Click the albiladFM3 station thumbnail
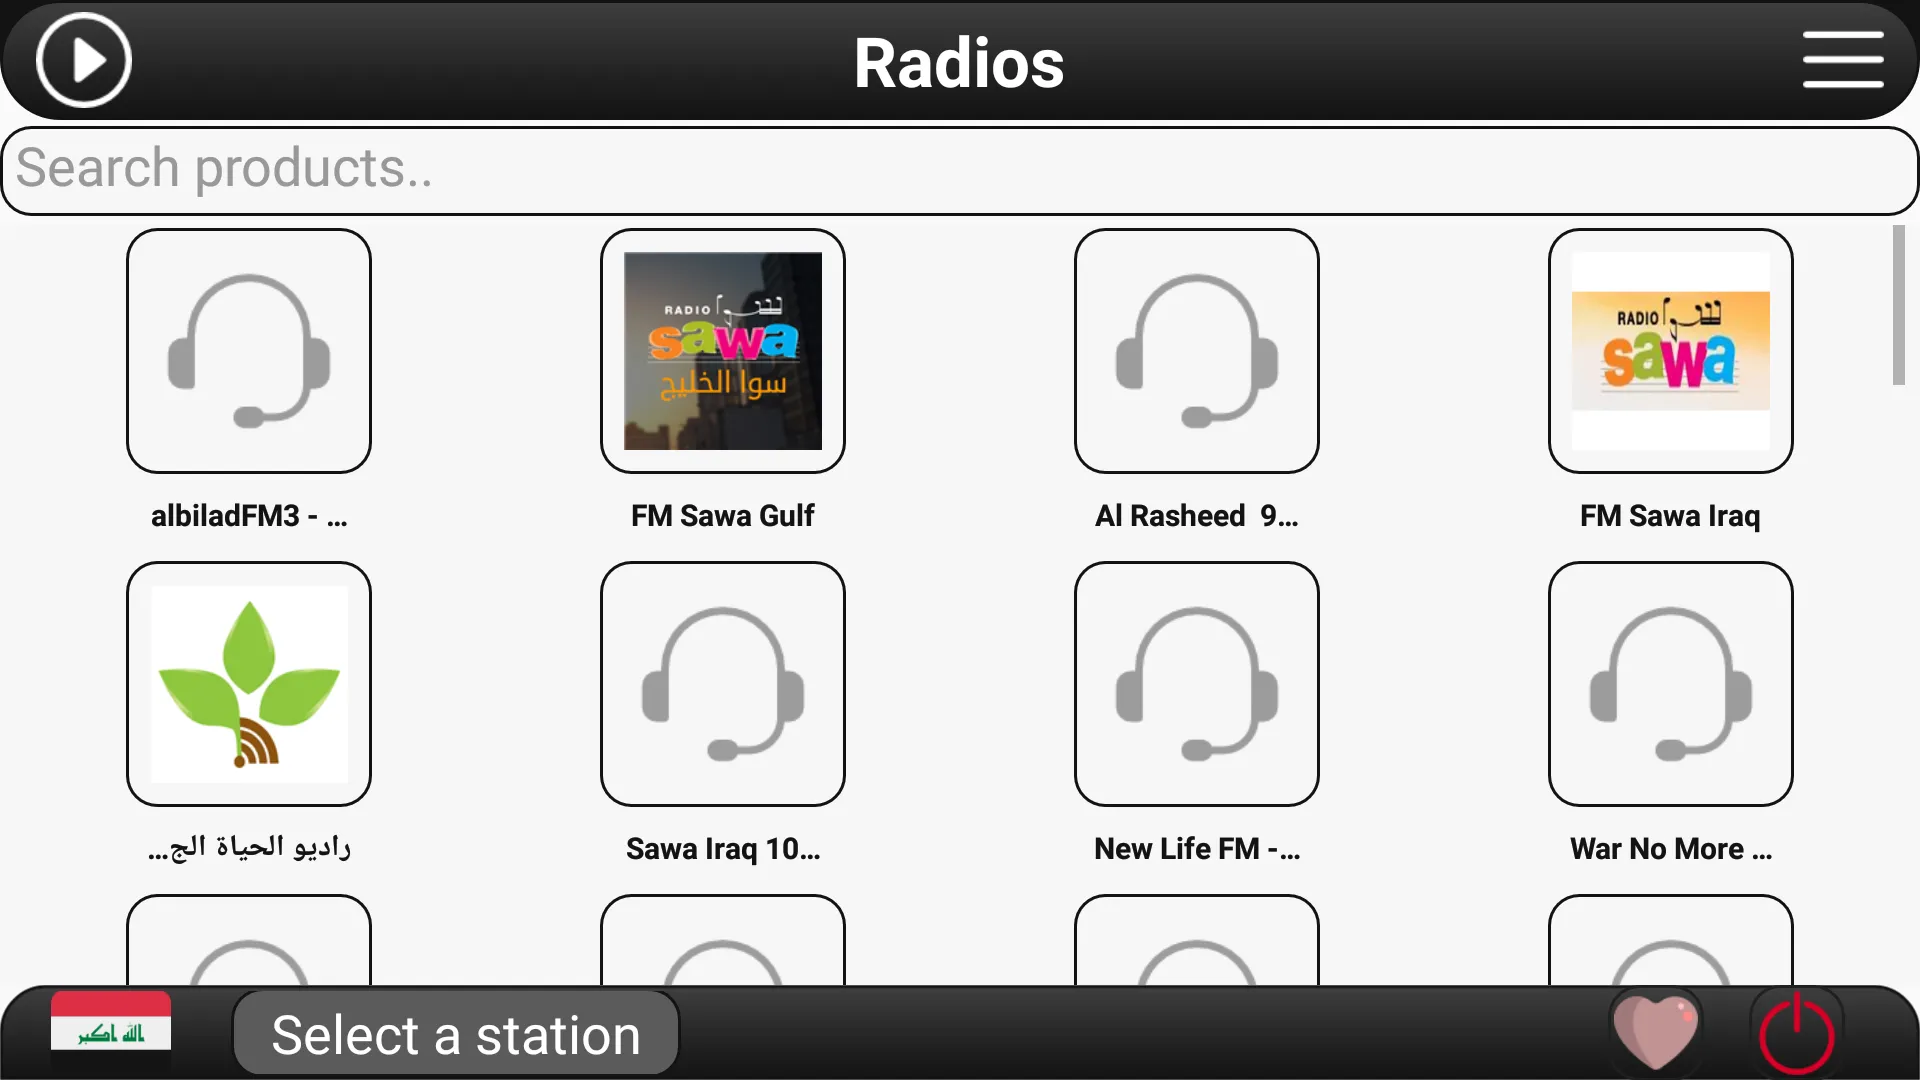The image size is (1920, 1080). (x=248, y=349)
